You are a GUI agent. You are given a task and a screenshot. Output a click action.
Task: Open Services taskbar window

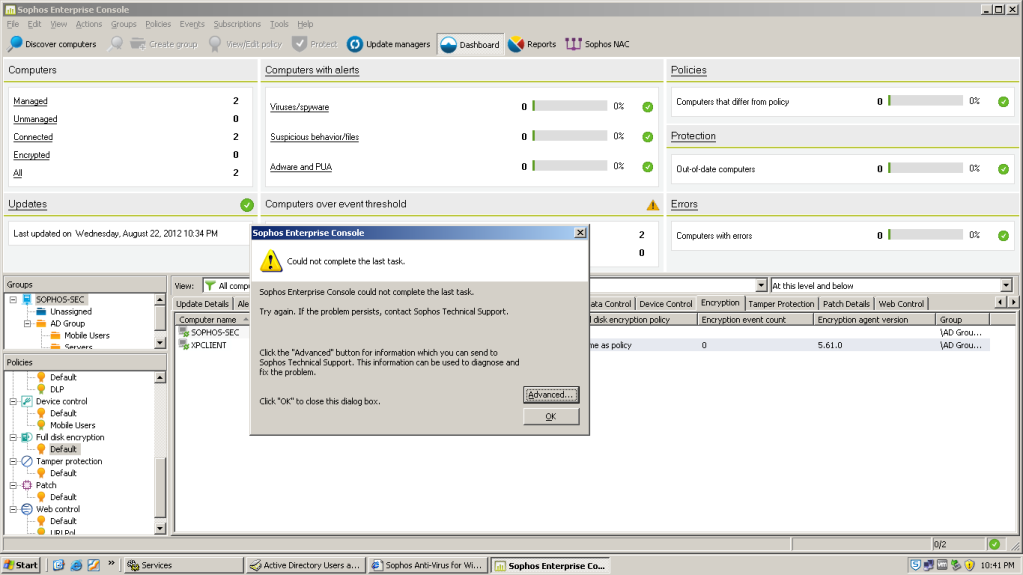click(x=183, y=565)
